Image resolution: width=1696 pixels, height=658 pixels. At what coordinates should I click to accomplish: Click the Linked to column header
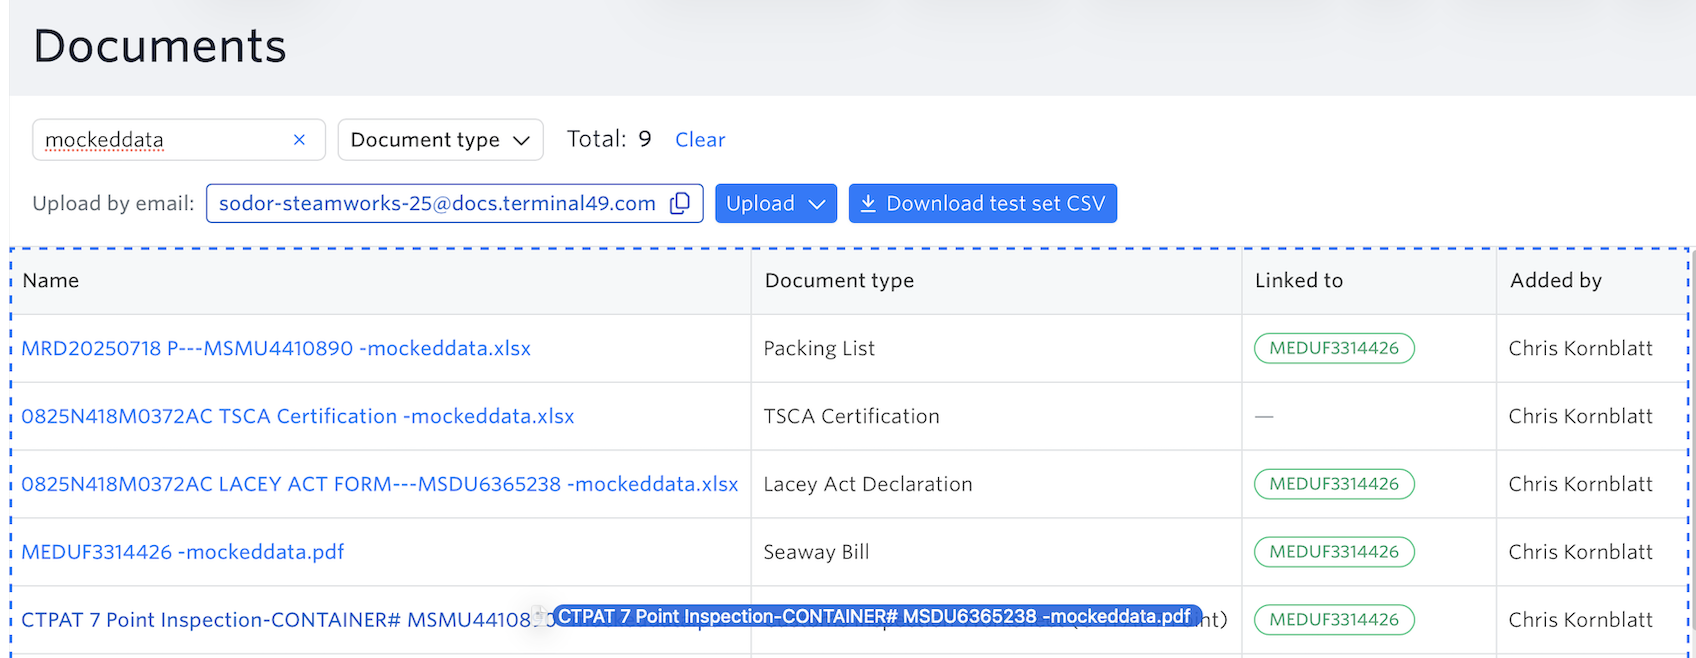click(1298, 281)
